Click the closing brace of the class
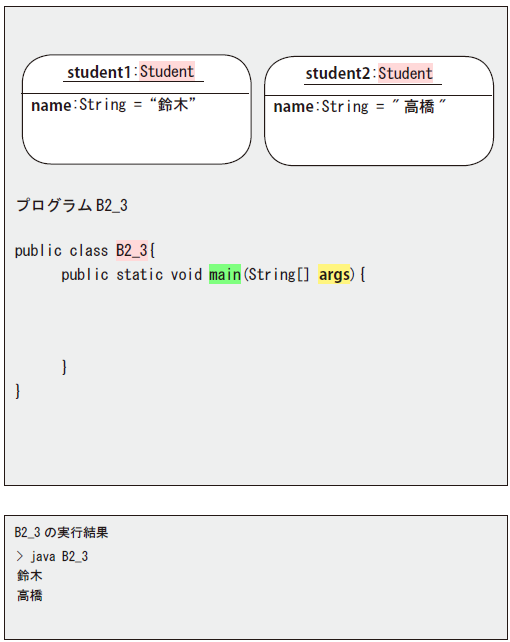The height and width of the screenshot is (642, 510). pyautogui.click(x=18, y=391)
